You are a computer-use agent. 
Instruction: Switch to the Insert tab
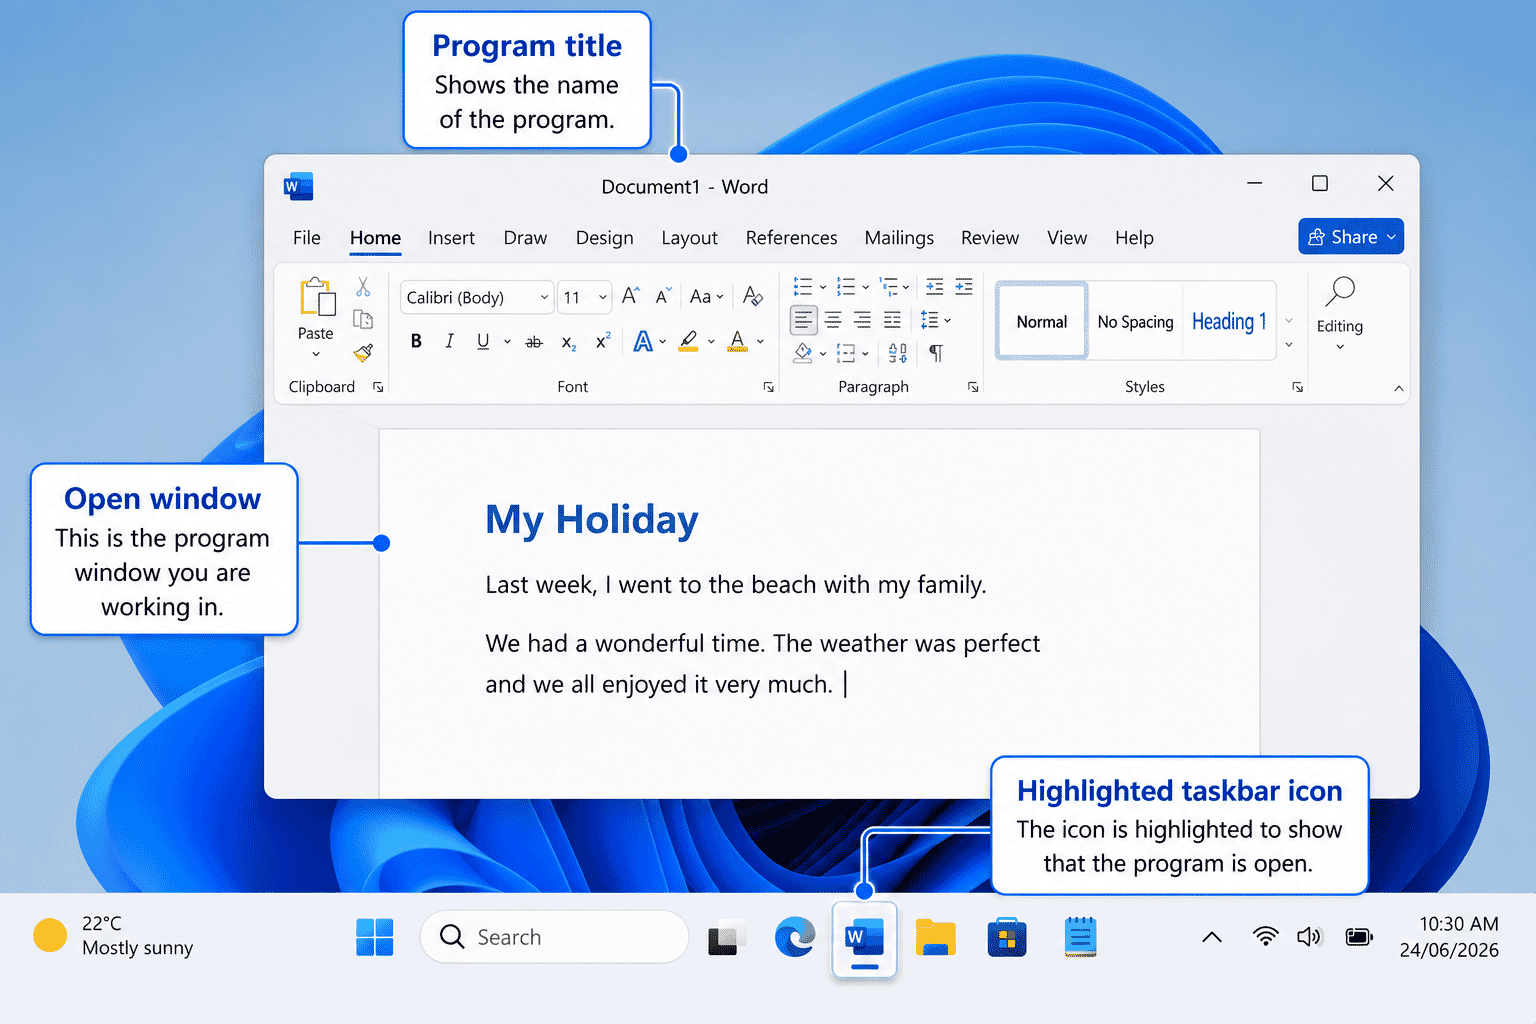451,238
